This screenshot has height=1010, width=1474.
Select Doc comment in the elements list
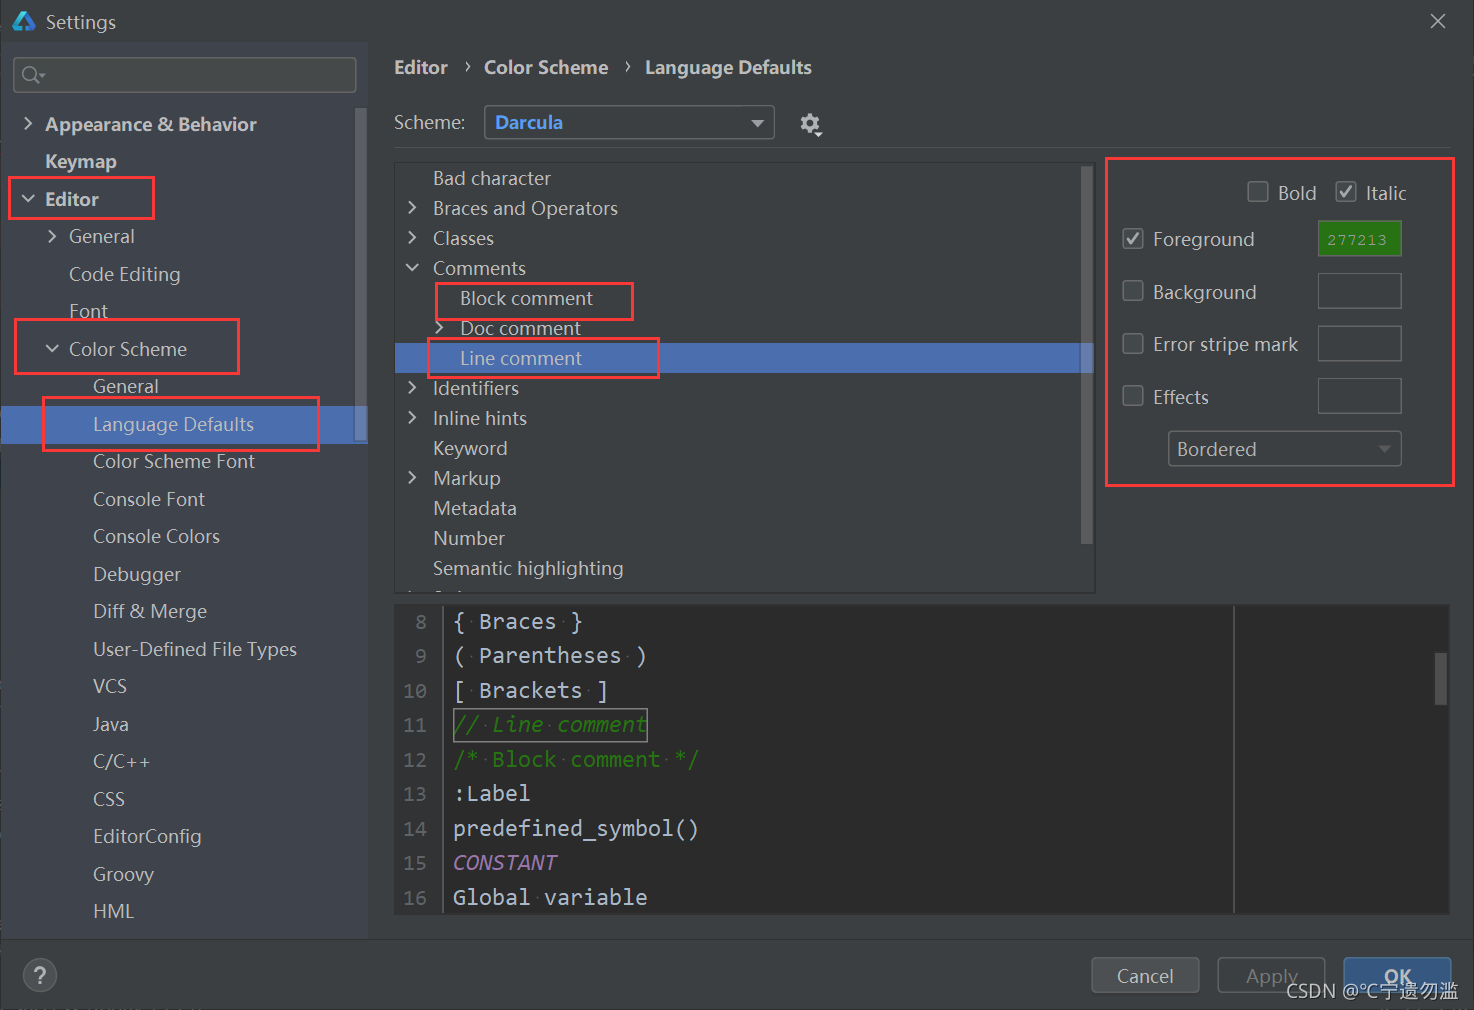tap(520, 327)
